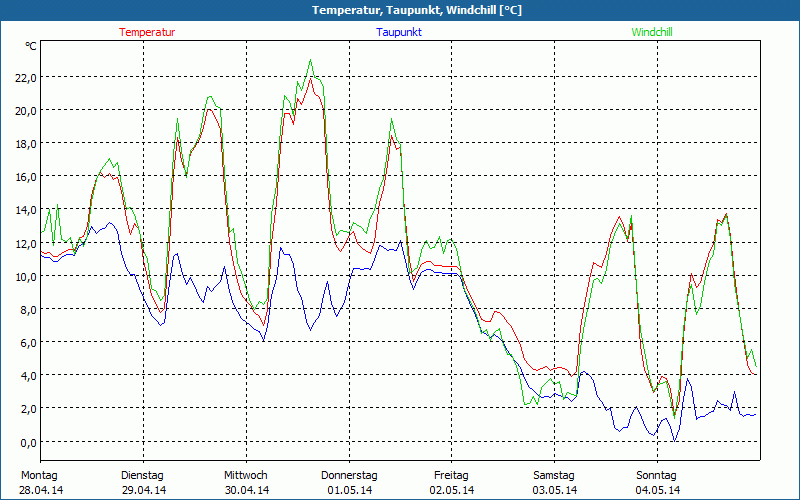Click the 18,0 y-axis value
Screen dimensions: 800x500
26,144
